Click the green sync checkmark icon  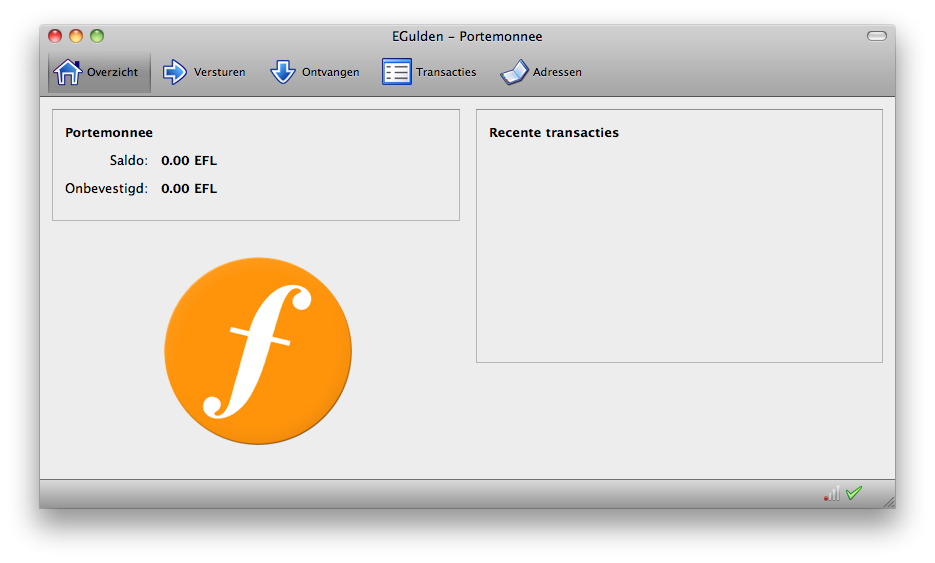[854, 493]
